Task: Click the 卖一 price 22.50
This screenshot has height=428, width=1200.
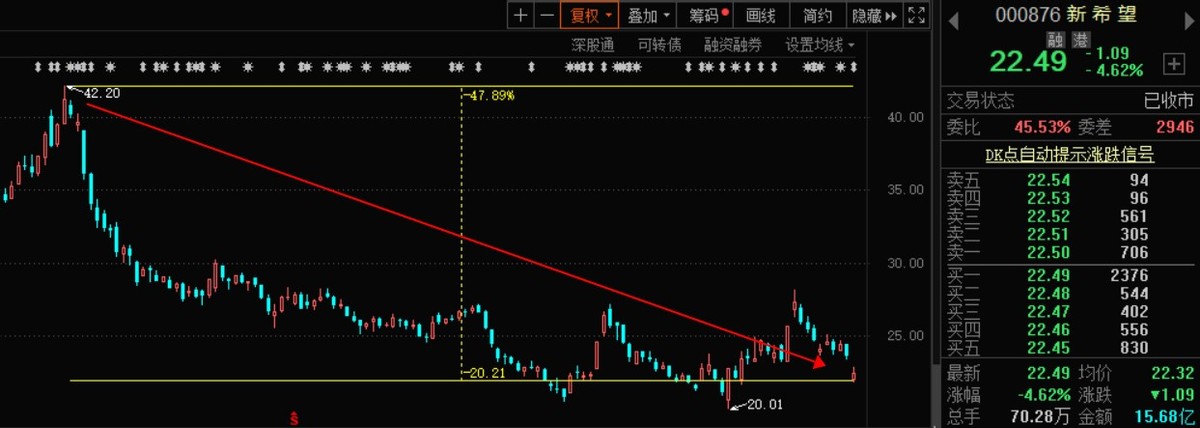Action: tap(1049, 251)
